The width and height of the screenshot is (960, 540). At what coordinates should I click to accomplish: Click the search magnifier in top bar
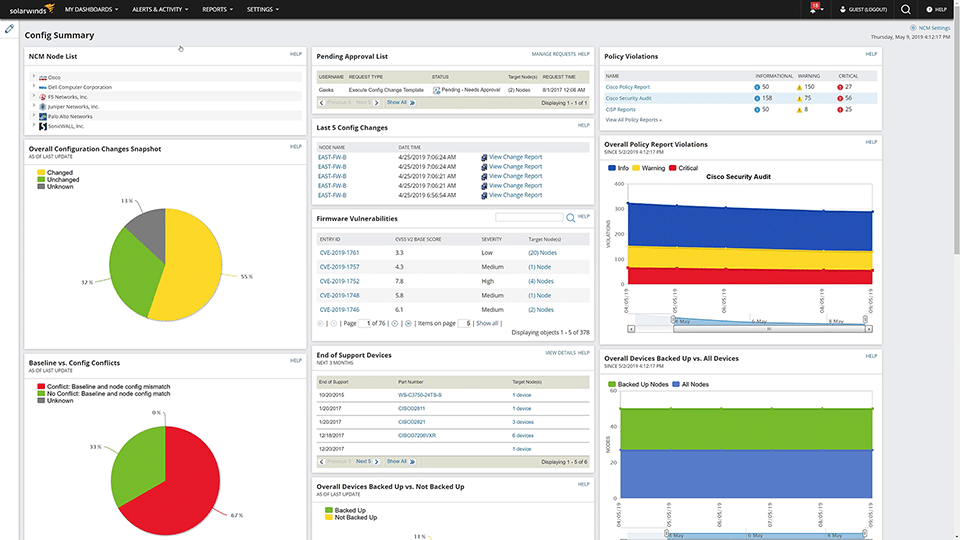pyautogui.click(x=906, y=9)
